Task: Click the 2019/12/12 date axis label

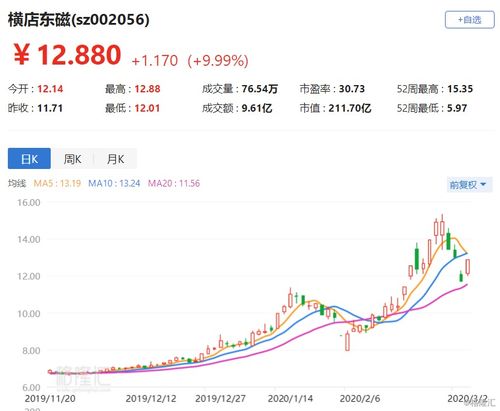Action: [x=151, y=399]
